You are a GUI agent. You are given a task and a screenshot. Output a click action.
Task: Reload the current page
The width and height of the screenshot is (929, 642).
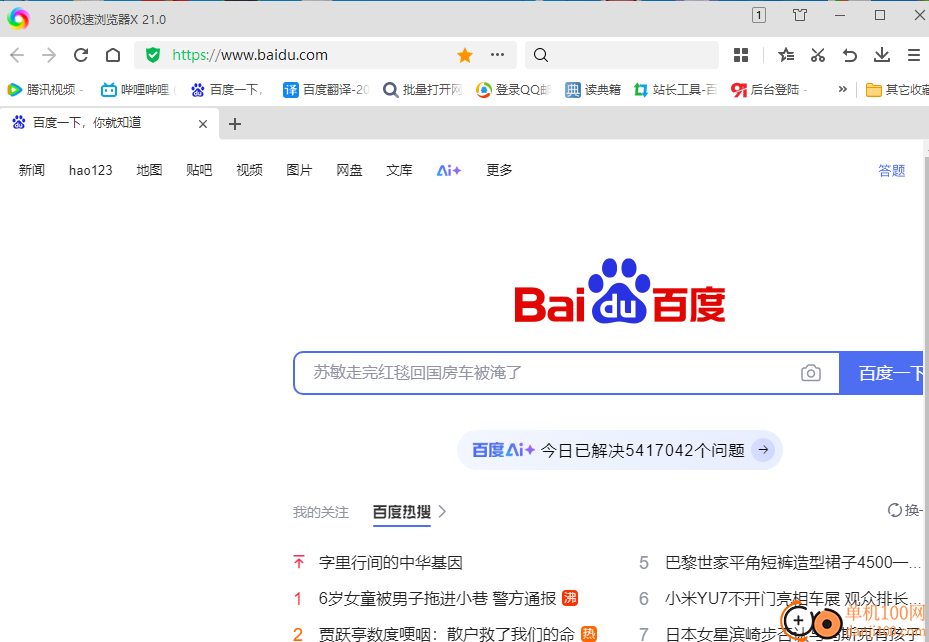point(81,55)
